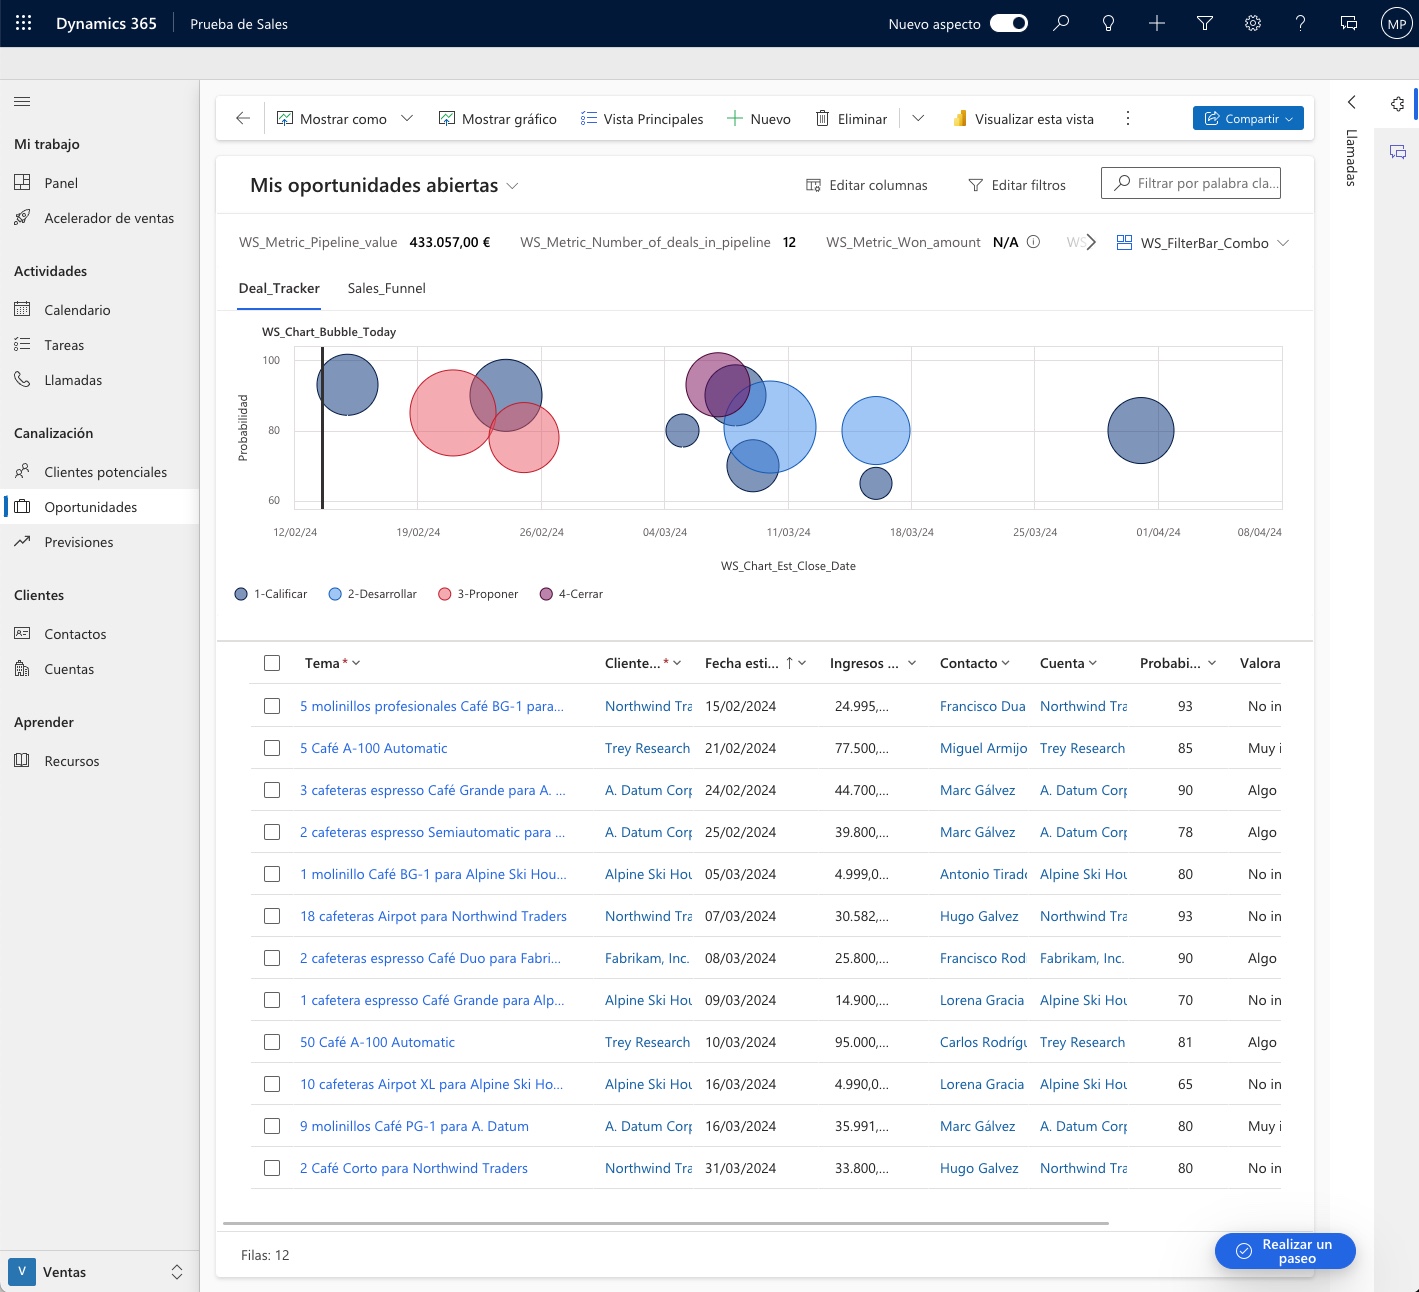Click Vista Principales command
Viewport: 1419px width, 1292px height.
[641, 118]
